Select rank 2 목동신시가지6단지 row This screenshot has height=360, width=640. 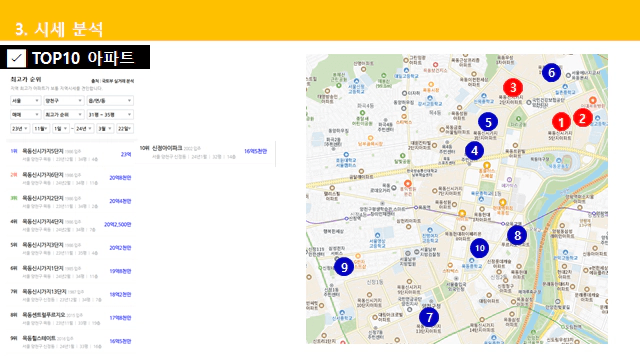tap(71, 178)
